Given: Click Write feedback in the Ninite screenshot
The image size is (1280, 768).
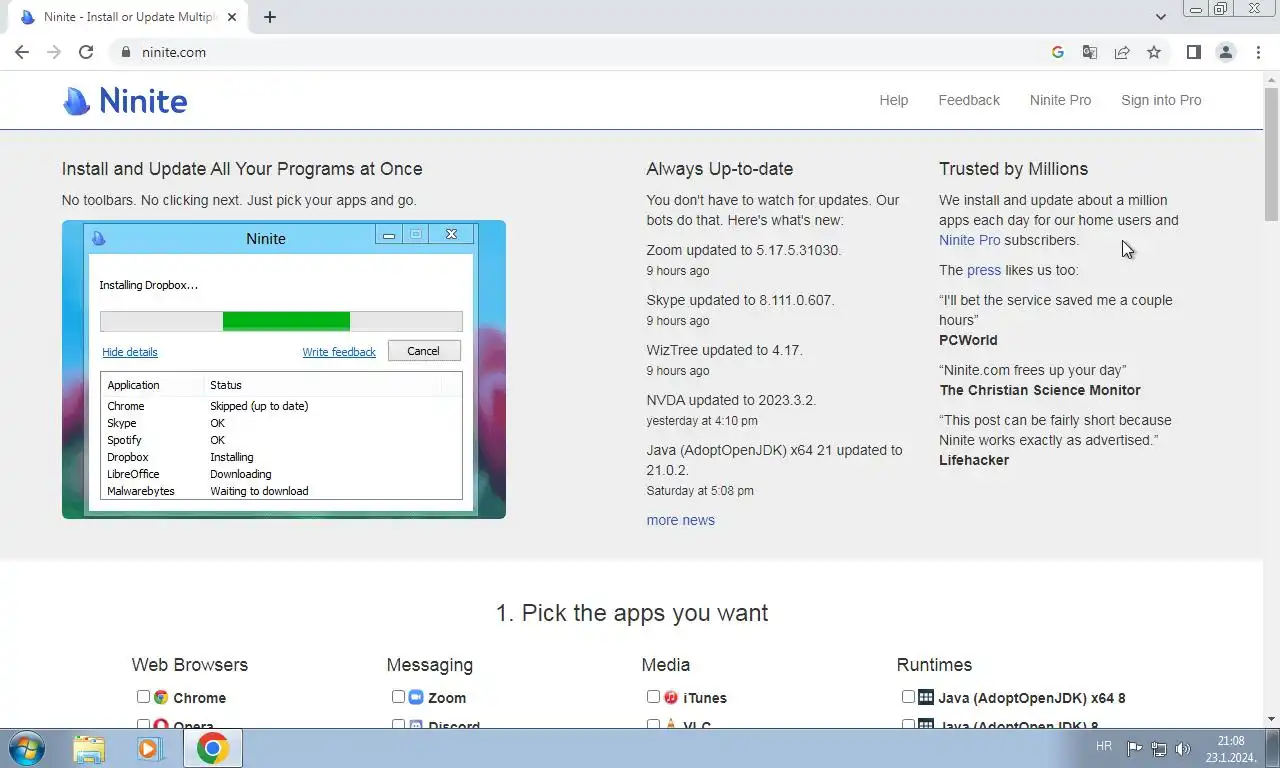Looking at the screenshot, I should [339, 352].
